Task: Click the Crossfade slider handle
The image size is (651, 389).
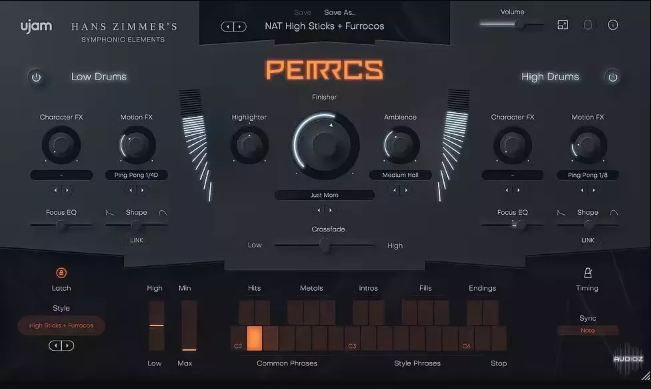Action: point(326,246)
